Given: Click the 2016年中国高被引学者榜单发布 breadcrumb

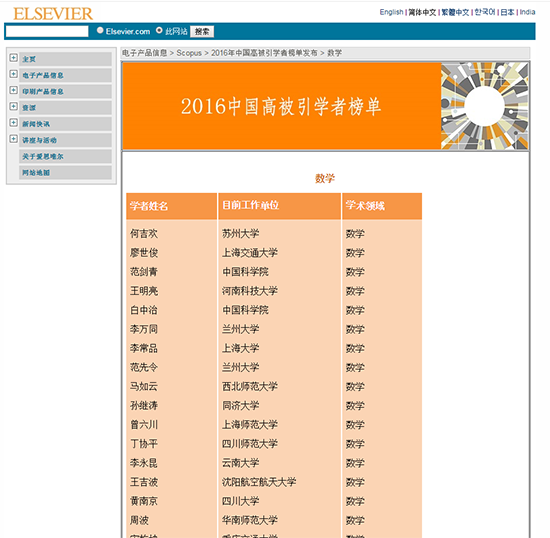Looking at the screenshot, I should [x=264, y=53].
